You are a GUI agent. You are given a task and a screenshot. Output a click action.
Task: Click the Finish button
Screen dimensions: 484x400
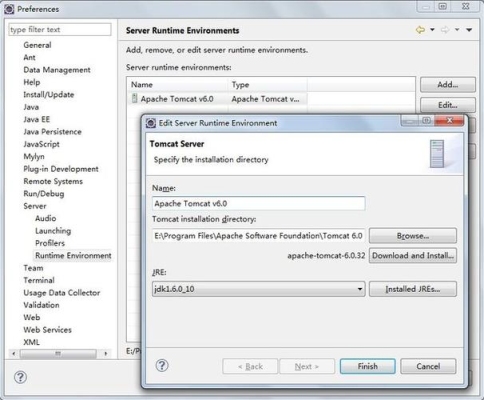[x=368, y=366]
